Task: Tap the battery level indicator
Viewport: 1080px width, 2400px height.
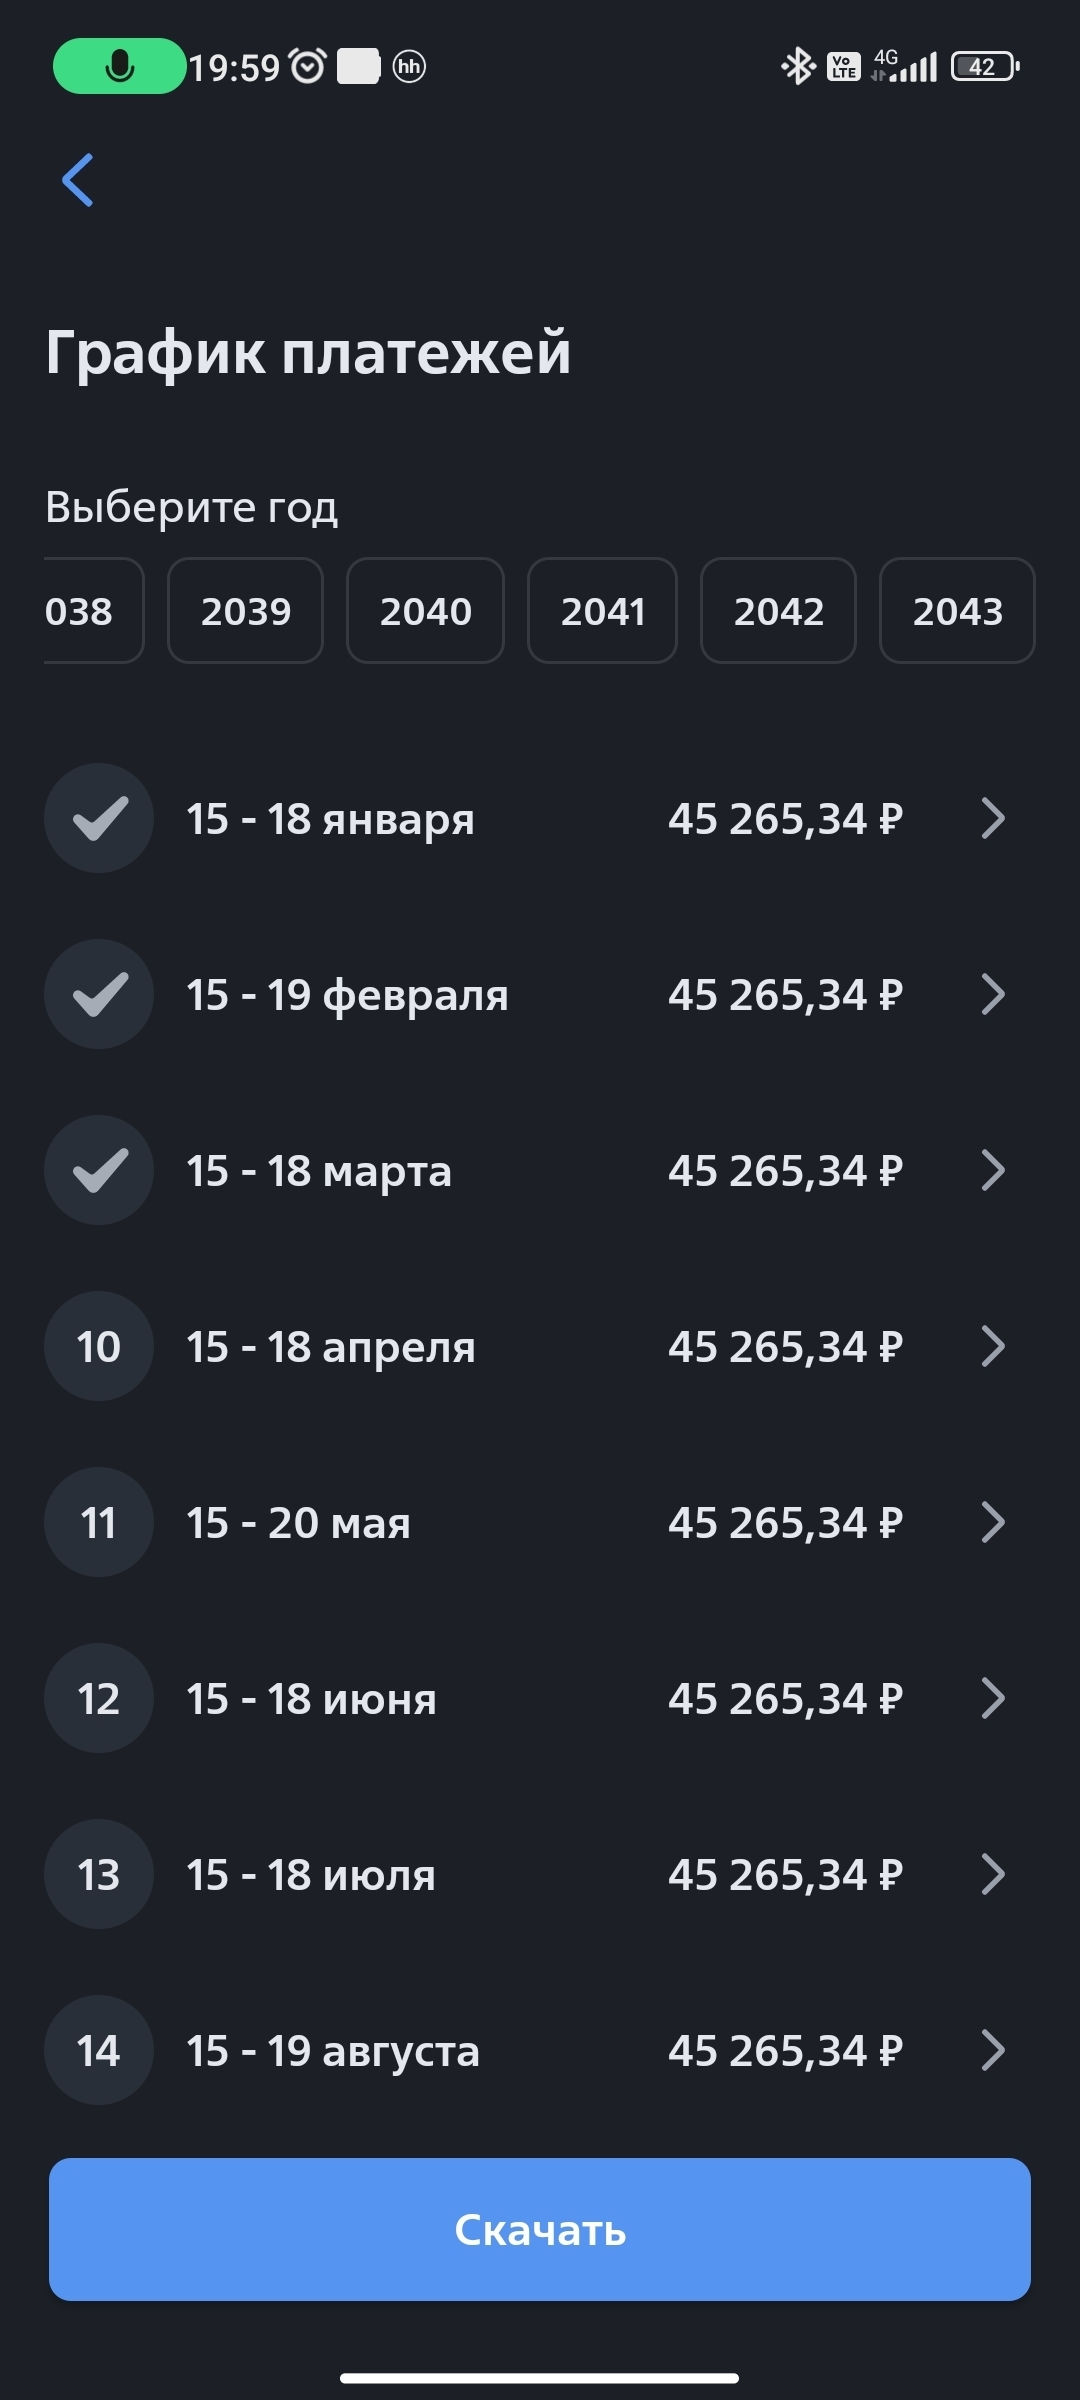Action: click(x=984, y=67)
